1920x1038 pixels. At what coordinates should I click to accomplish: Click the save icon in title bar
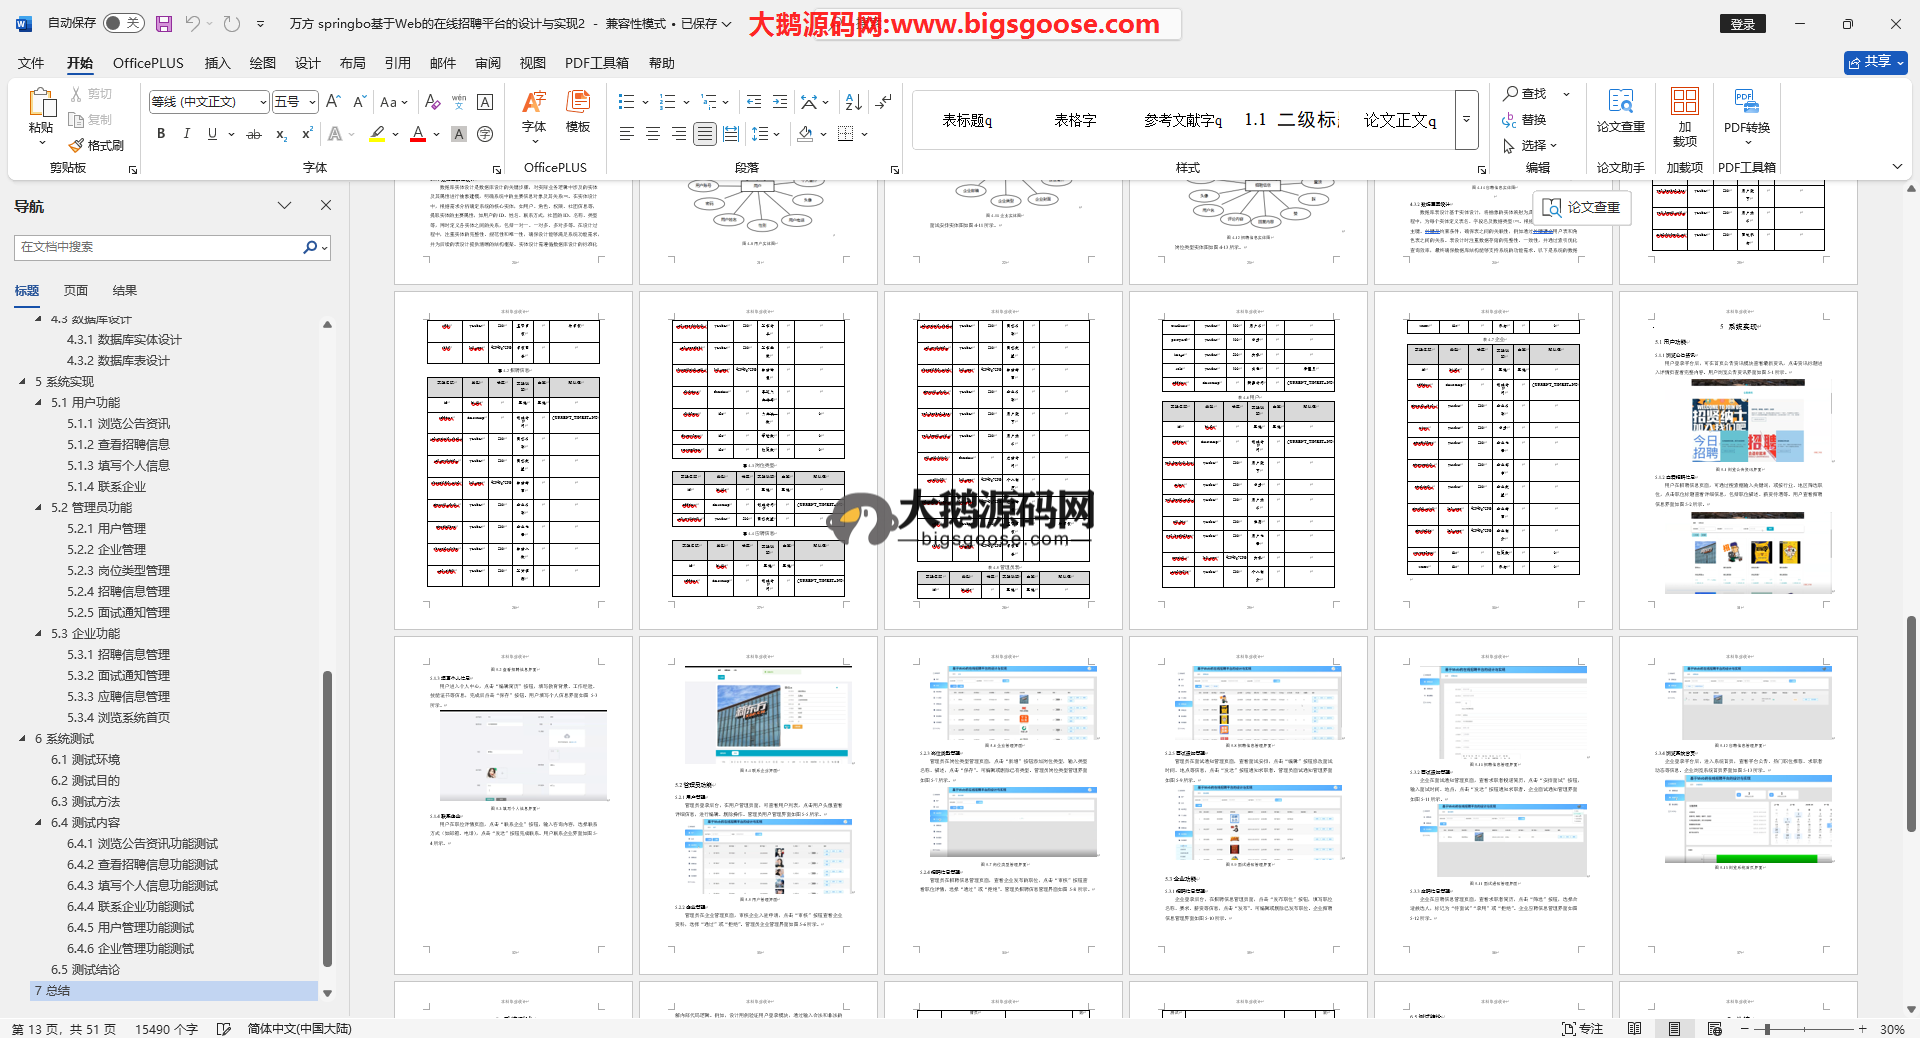(x=164, y=23)
